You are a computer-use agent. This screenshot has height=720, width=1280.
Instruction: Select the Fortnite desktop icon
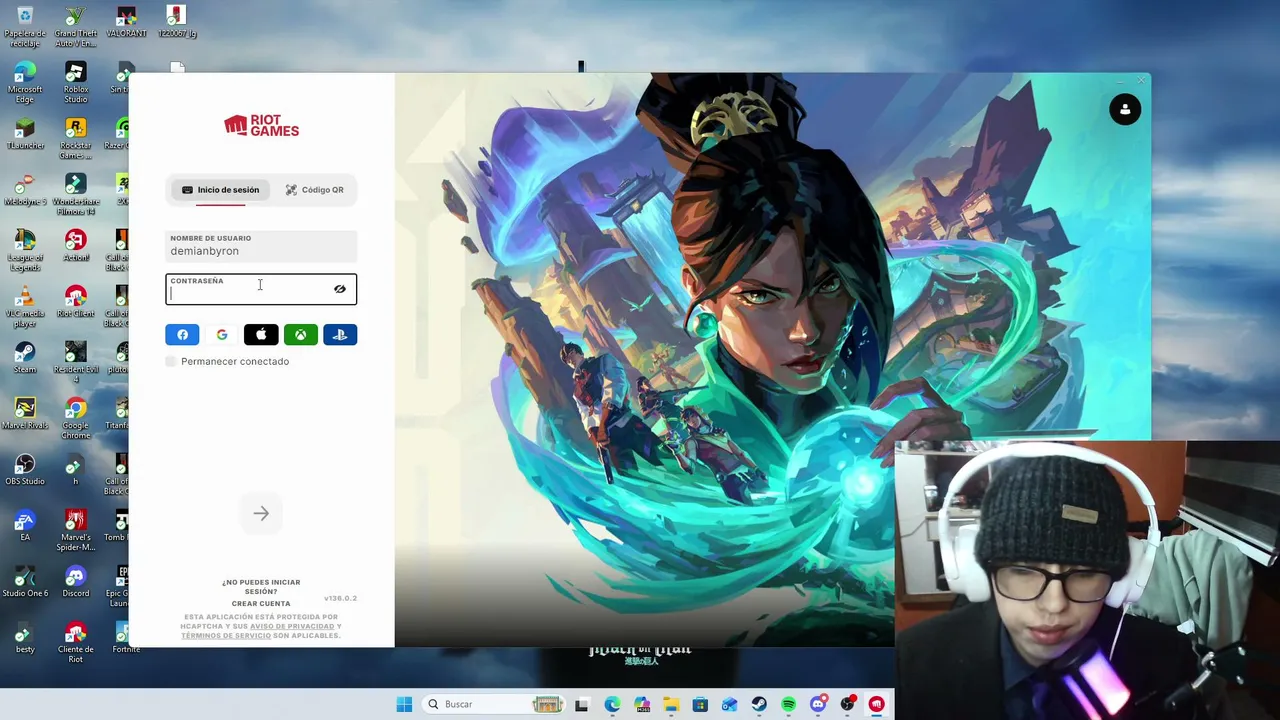[x=126, y=638]
